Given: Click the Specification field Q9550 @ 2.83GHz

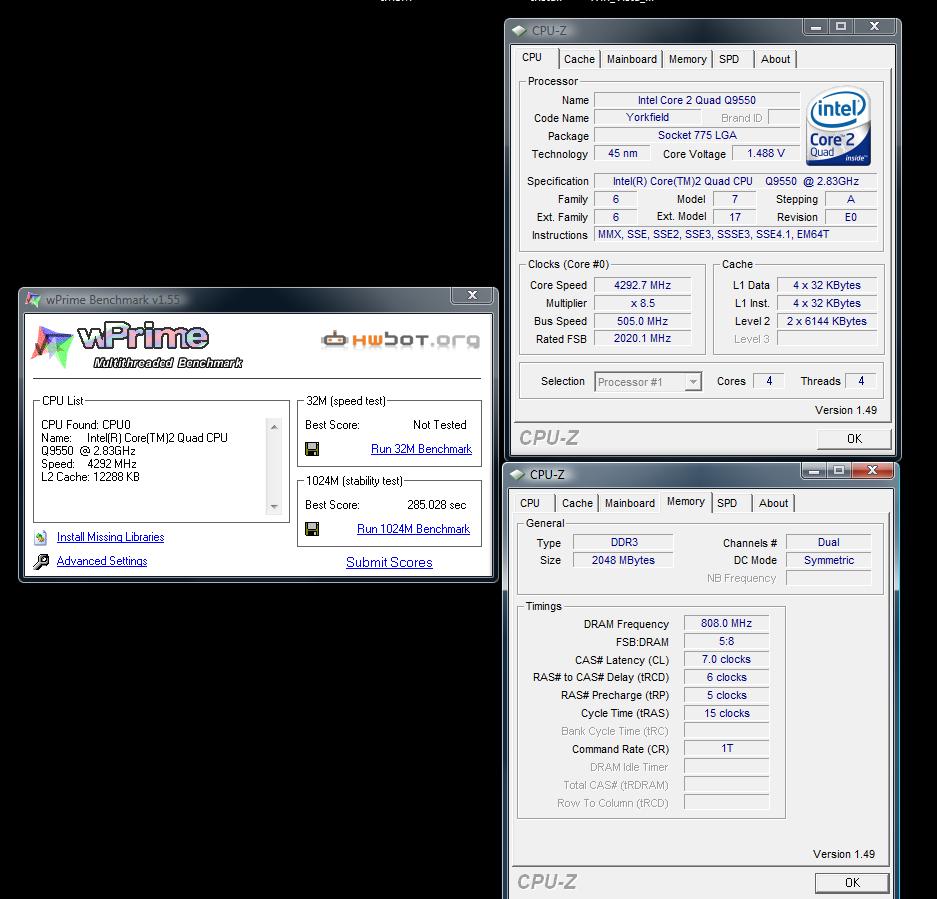Looking at the screenshot, I should click(736, 181).
